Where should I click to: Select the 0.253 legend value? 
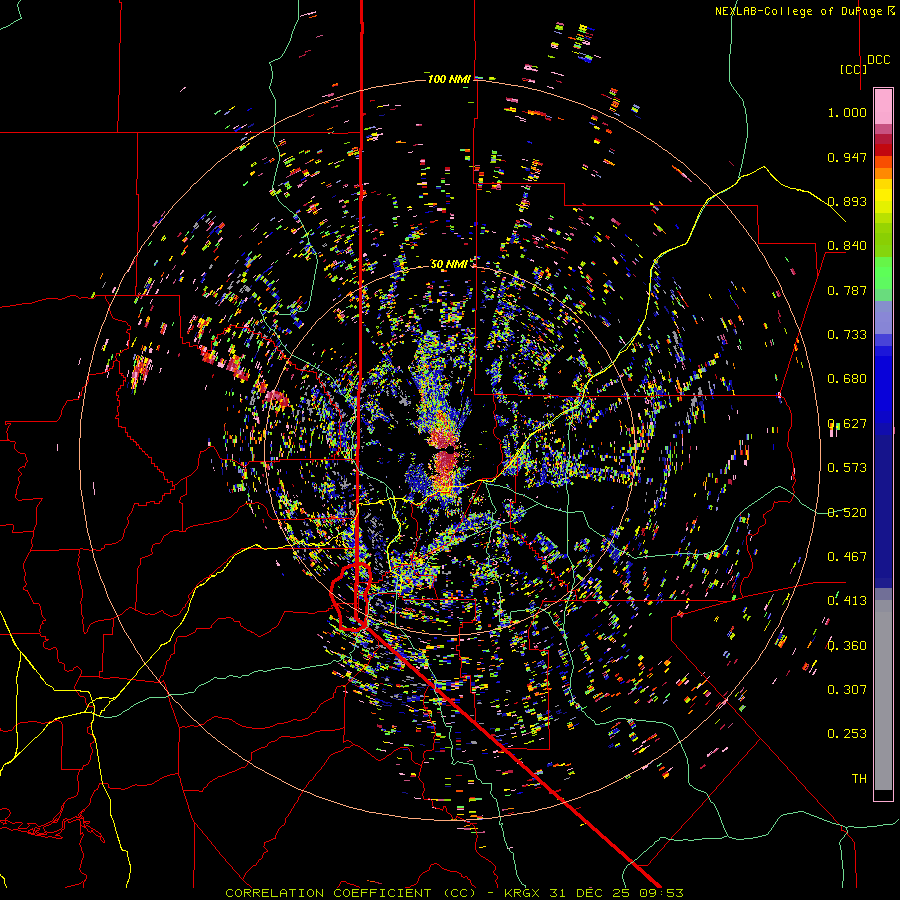click(x=847, y=734)
